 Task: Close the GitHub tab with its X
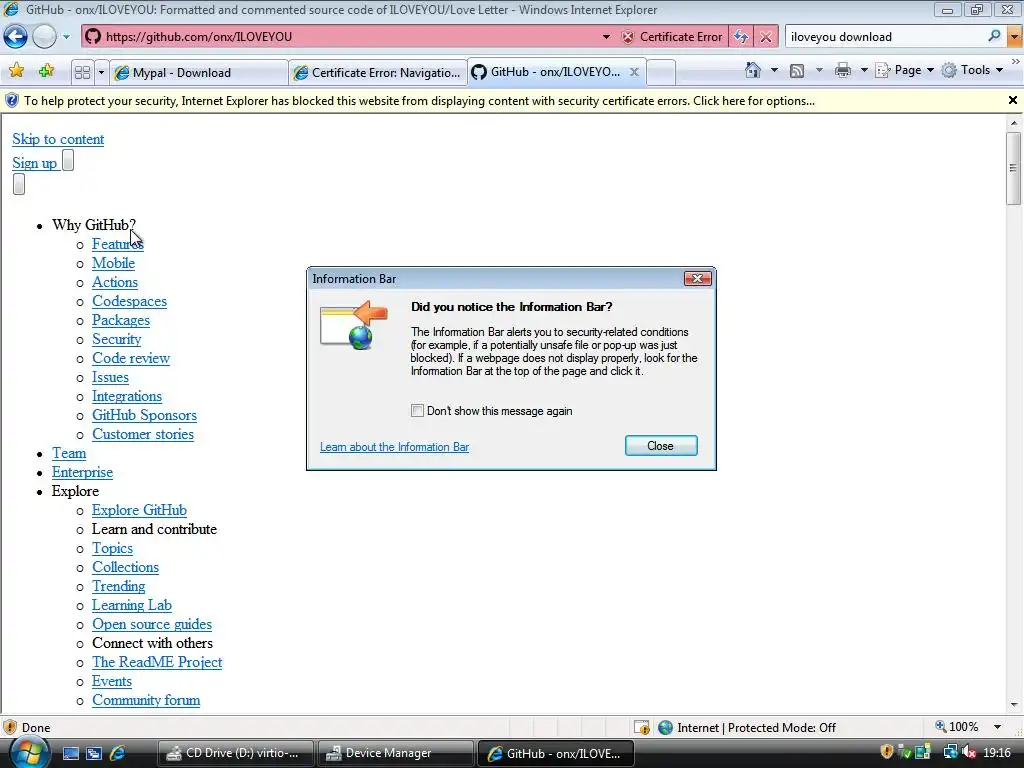pyautogui.click(x=634, y=72)
